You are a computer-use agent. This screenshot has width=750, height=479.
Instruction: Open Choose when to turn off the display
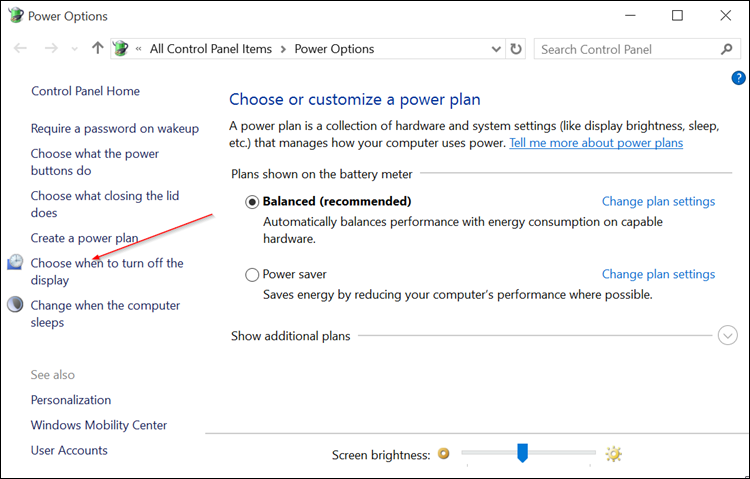(107, 271)
